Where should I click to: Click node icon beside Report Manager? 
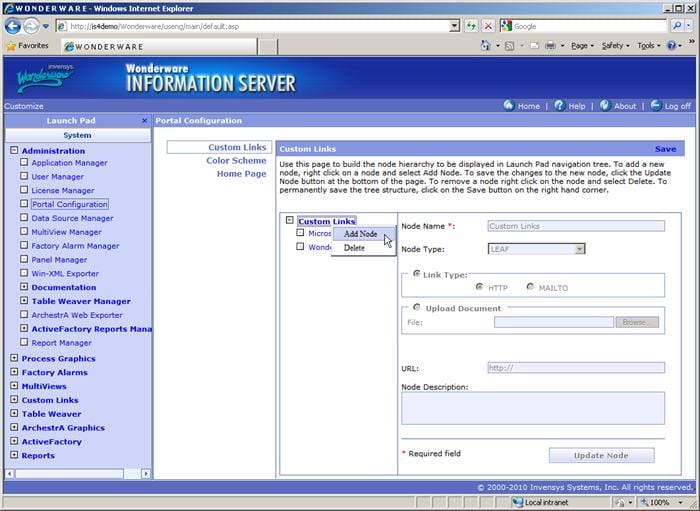24,342
